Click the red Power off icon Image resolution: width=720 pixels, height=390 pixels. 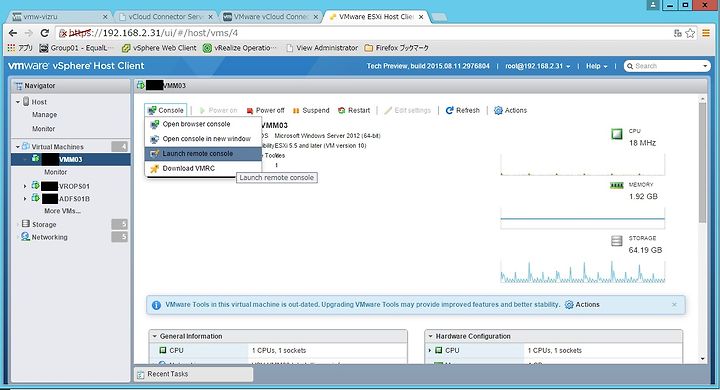coord(250,111)
